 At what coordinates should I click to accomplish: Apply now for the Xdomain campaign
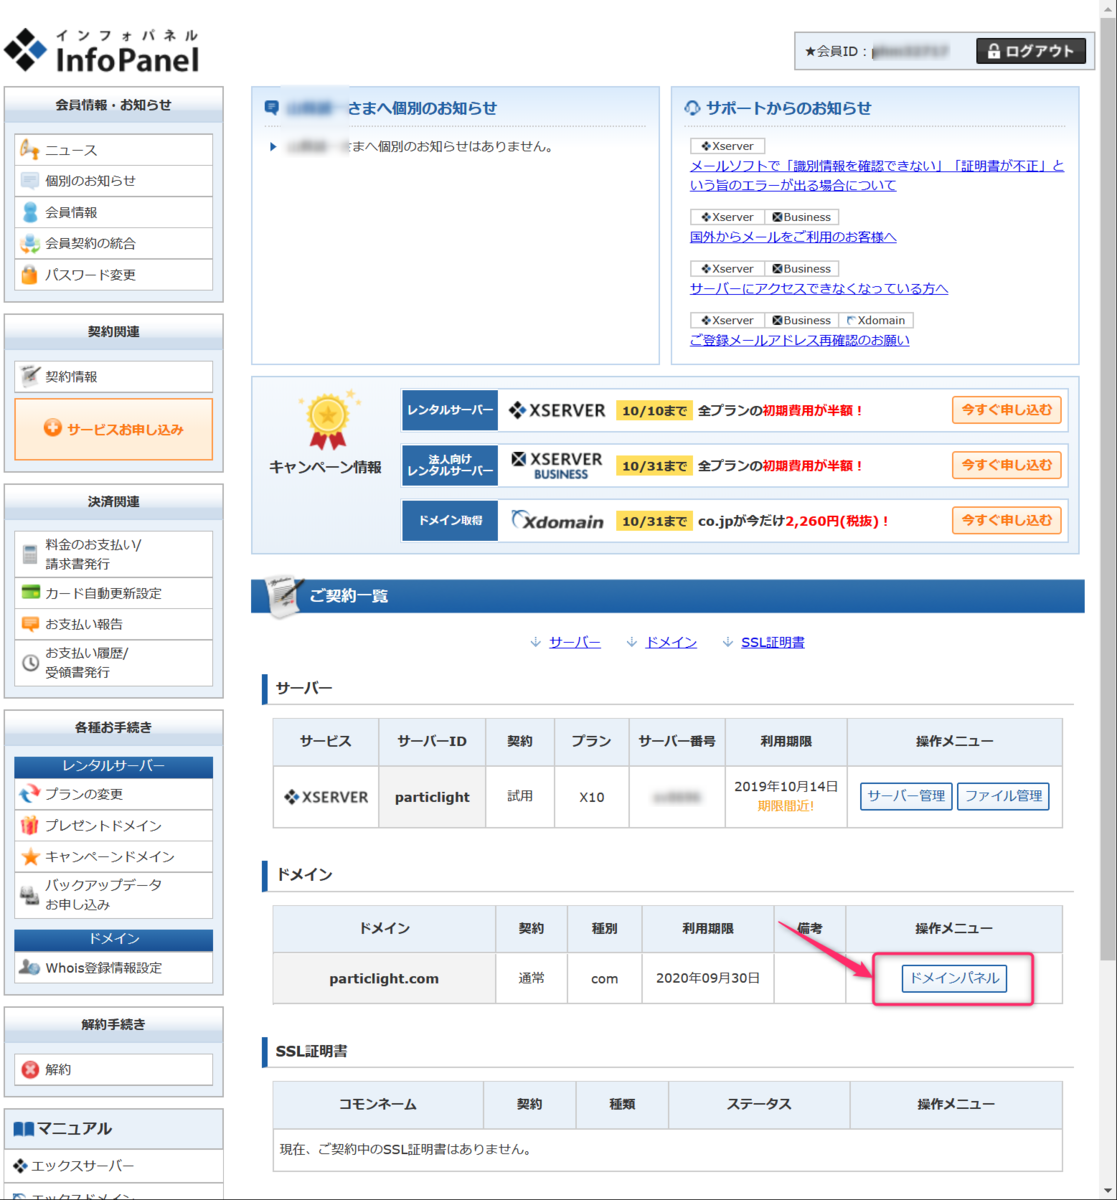pyautogui.click(x=1006, y=520)
